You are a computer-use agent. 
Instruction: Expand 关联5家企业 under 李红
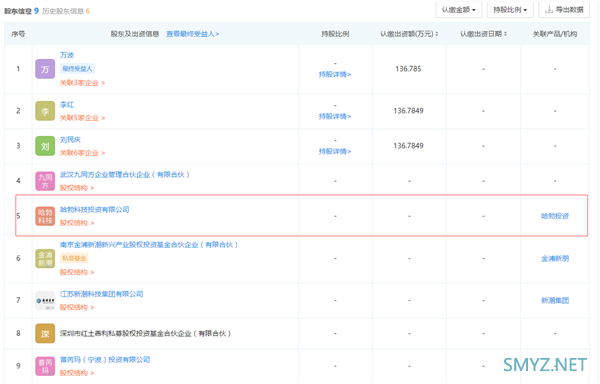[82, 118]
